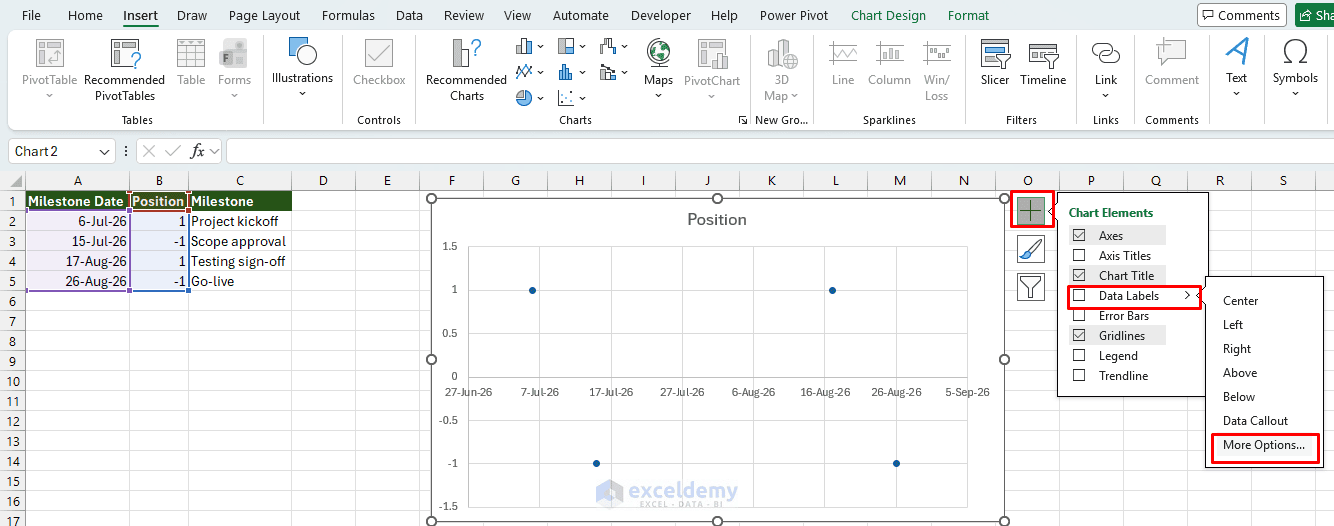Expand the Name Box dropdown
The height and width of the screenshot is (526, 1334).
(105, 152)
